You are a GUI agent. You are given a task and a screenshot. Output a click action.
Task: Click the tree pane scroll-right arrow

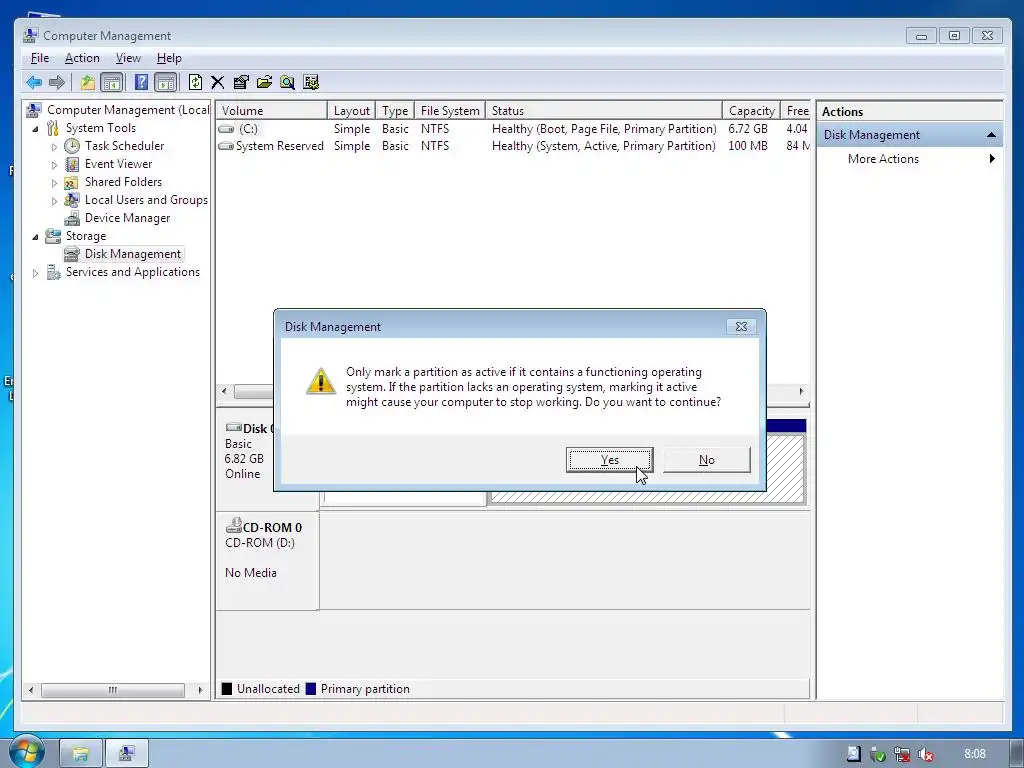click(x=200, y=690)
